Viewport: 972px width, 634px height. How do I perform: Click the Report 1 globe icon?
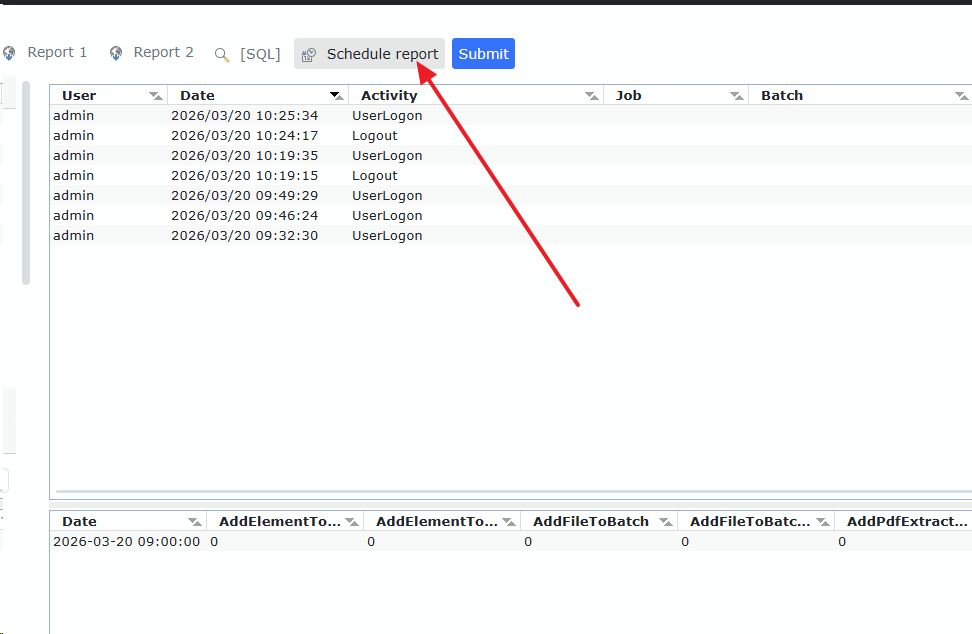(x=9, y=53)
